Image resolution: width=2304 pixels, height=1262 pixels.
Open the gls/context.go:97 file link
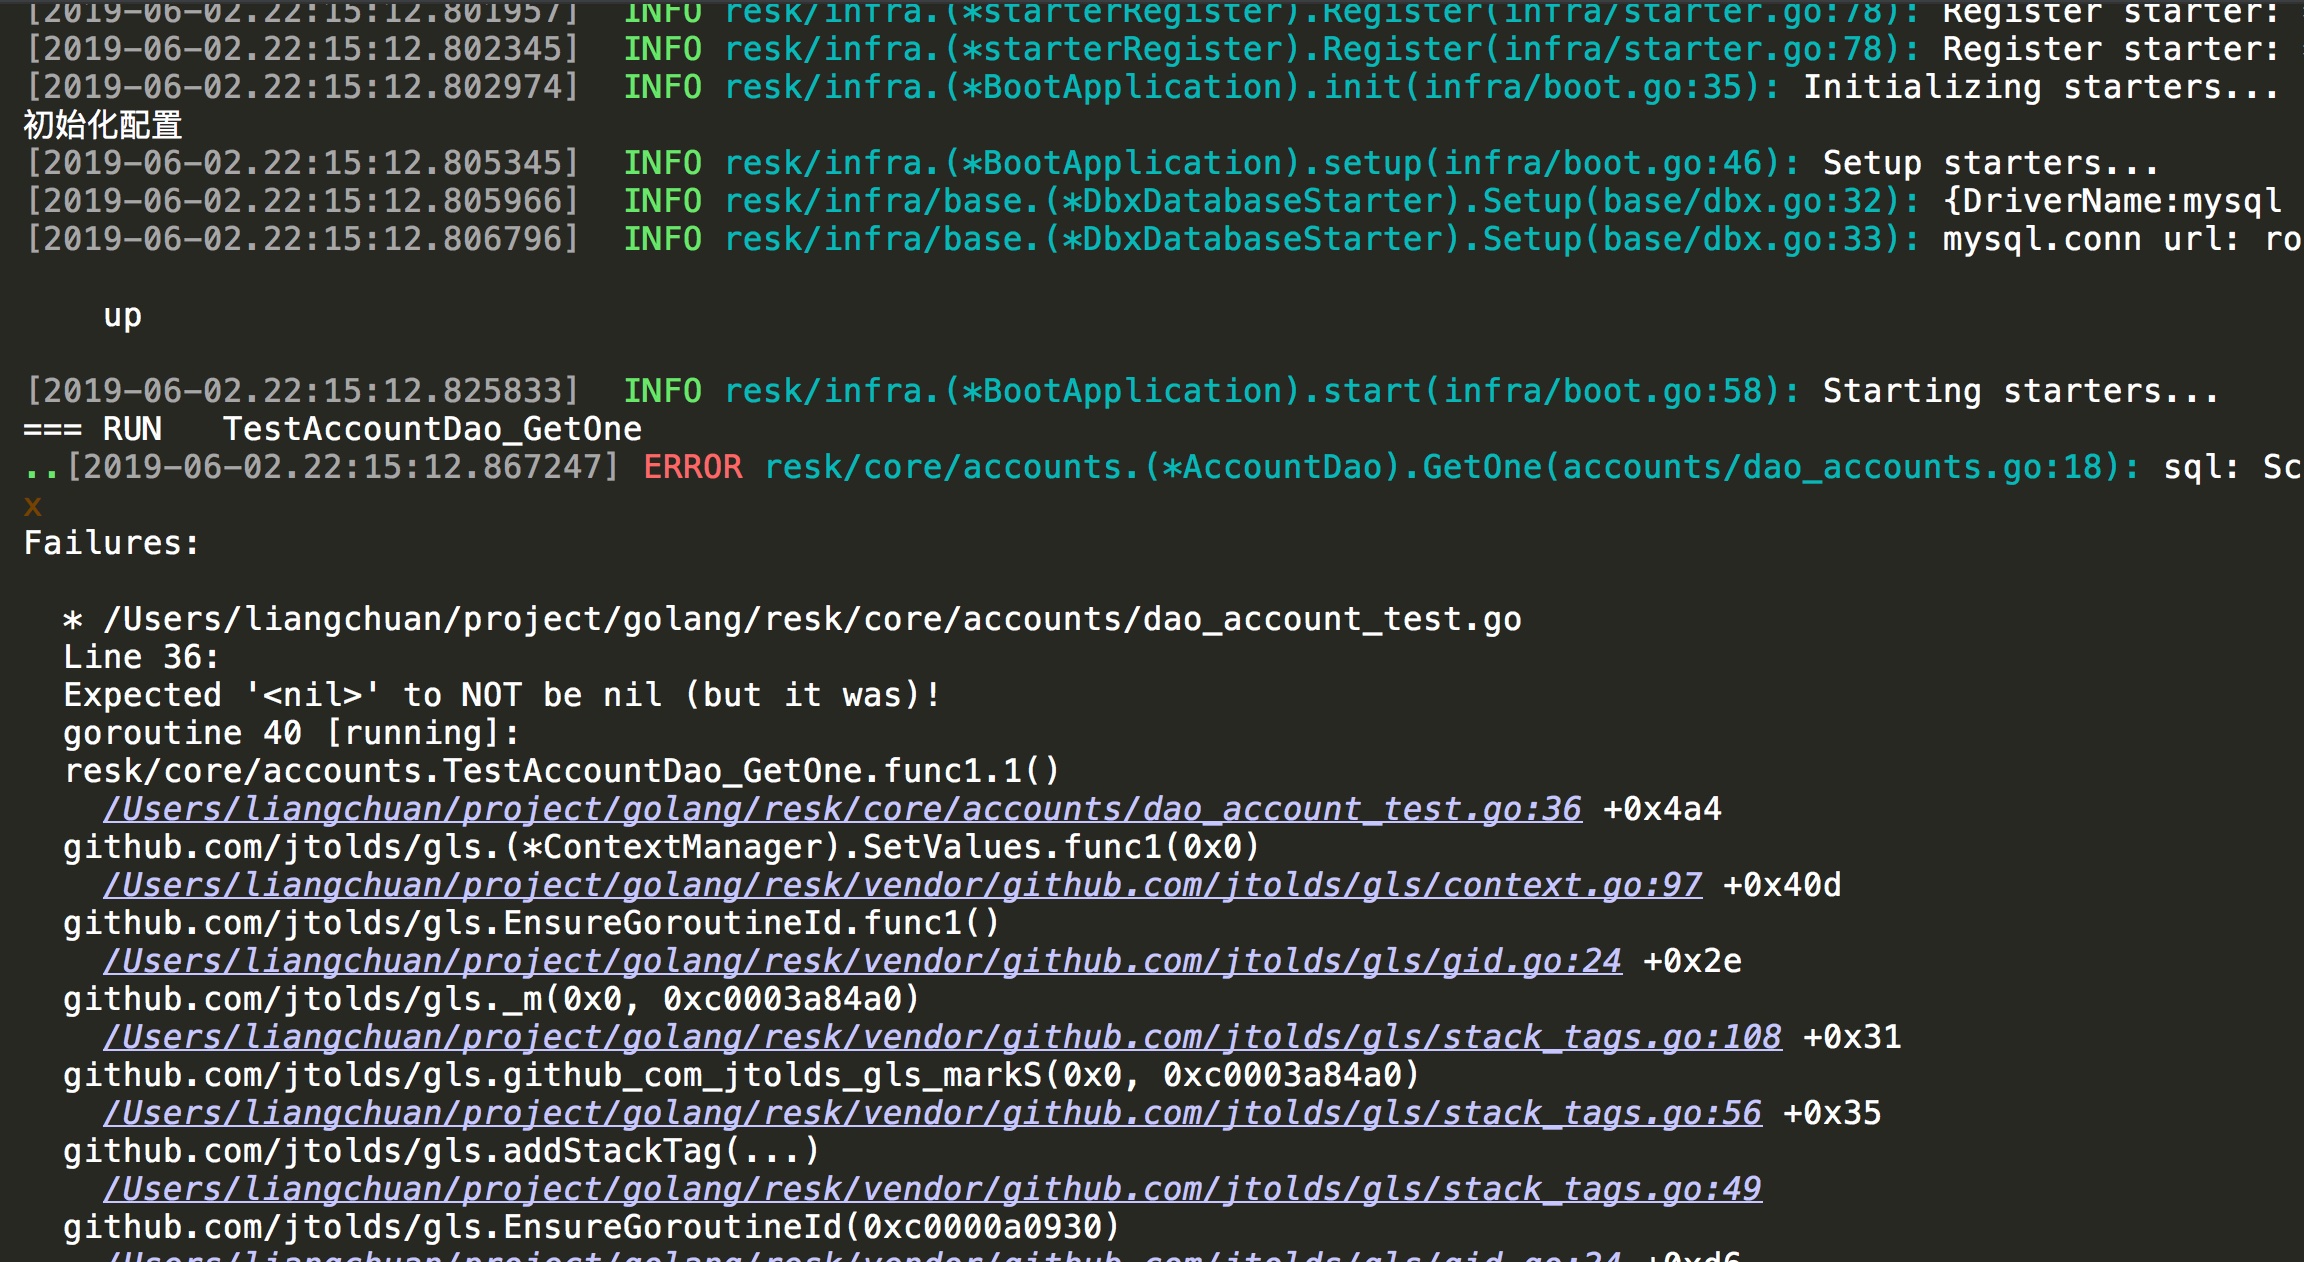902,884
